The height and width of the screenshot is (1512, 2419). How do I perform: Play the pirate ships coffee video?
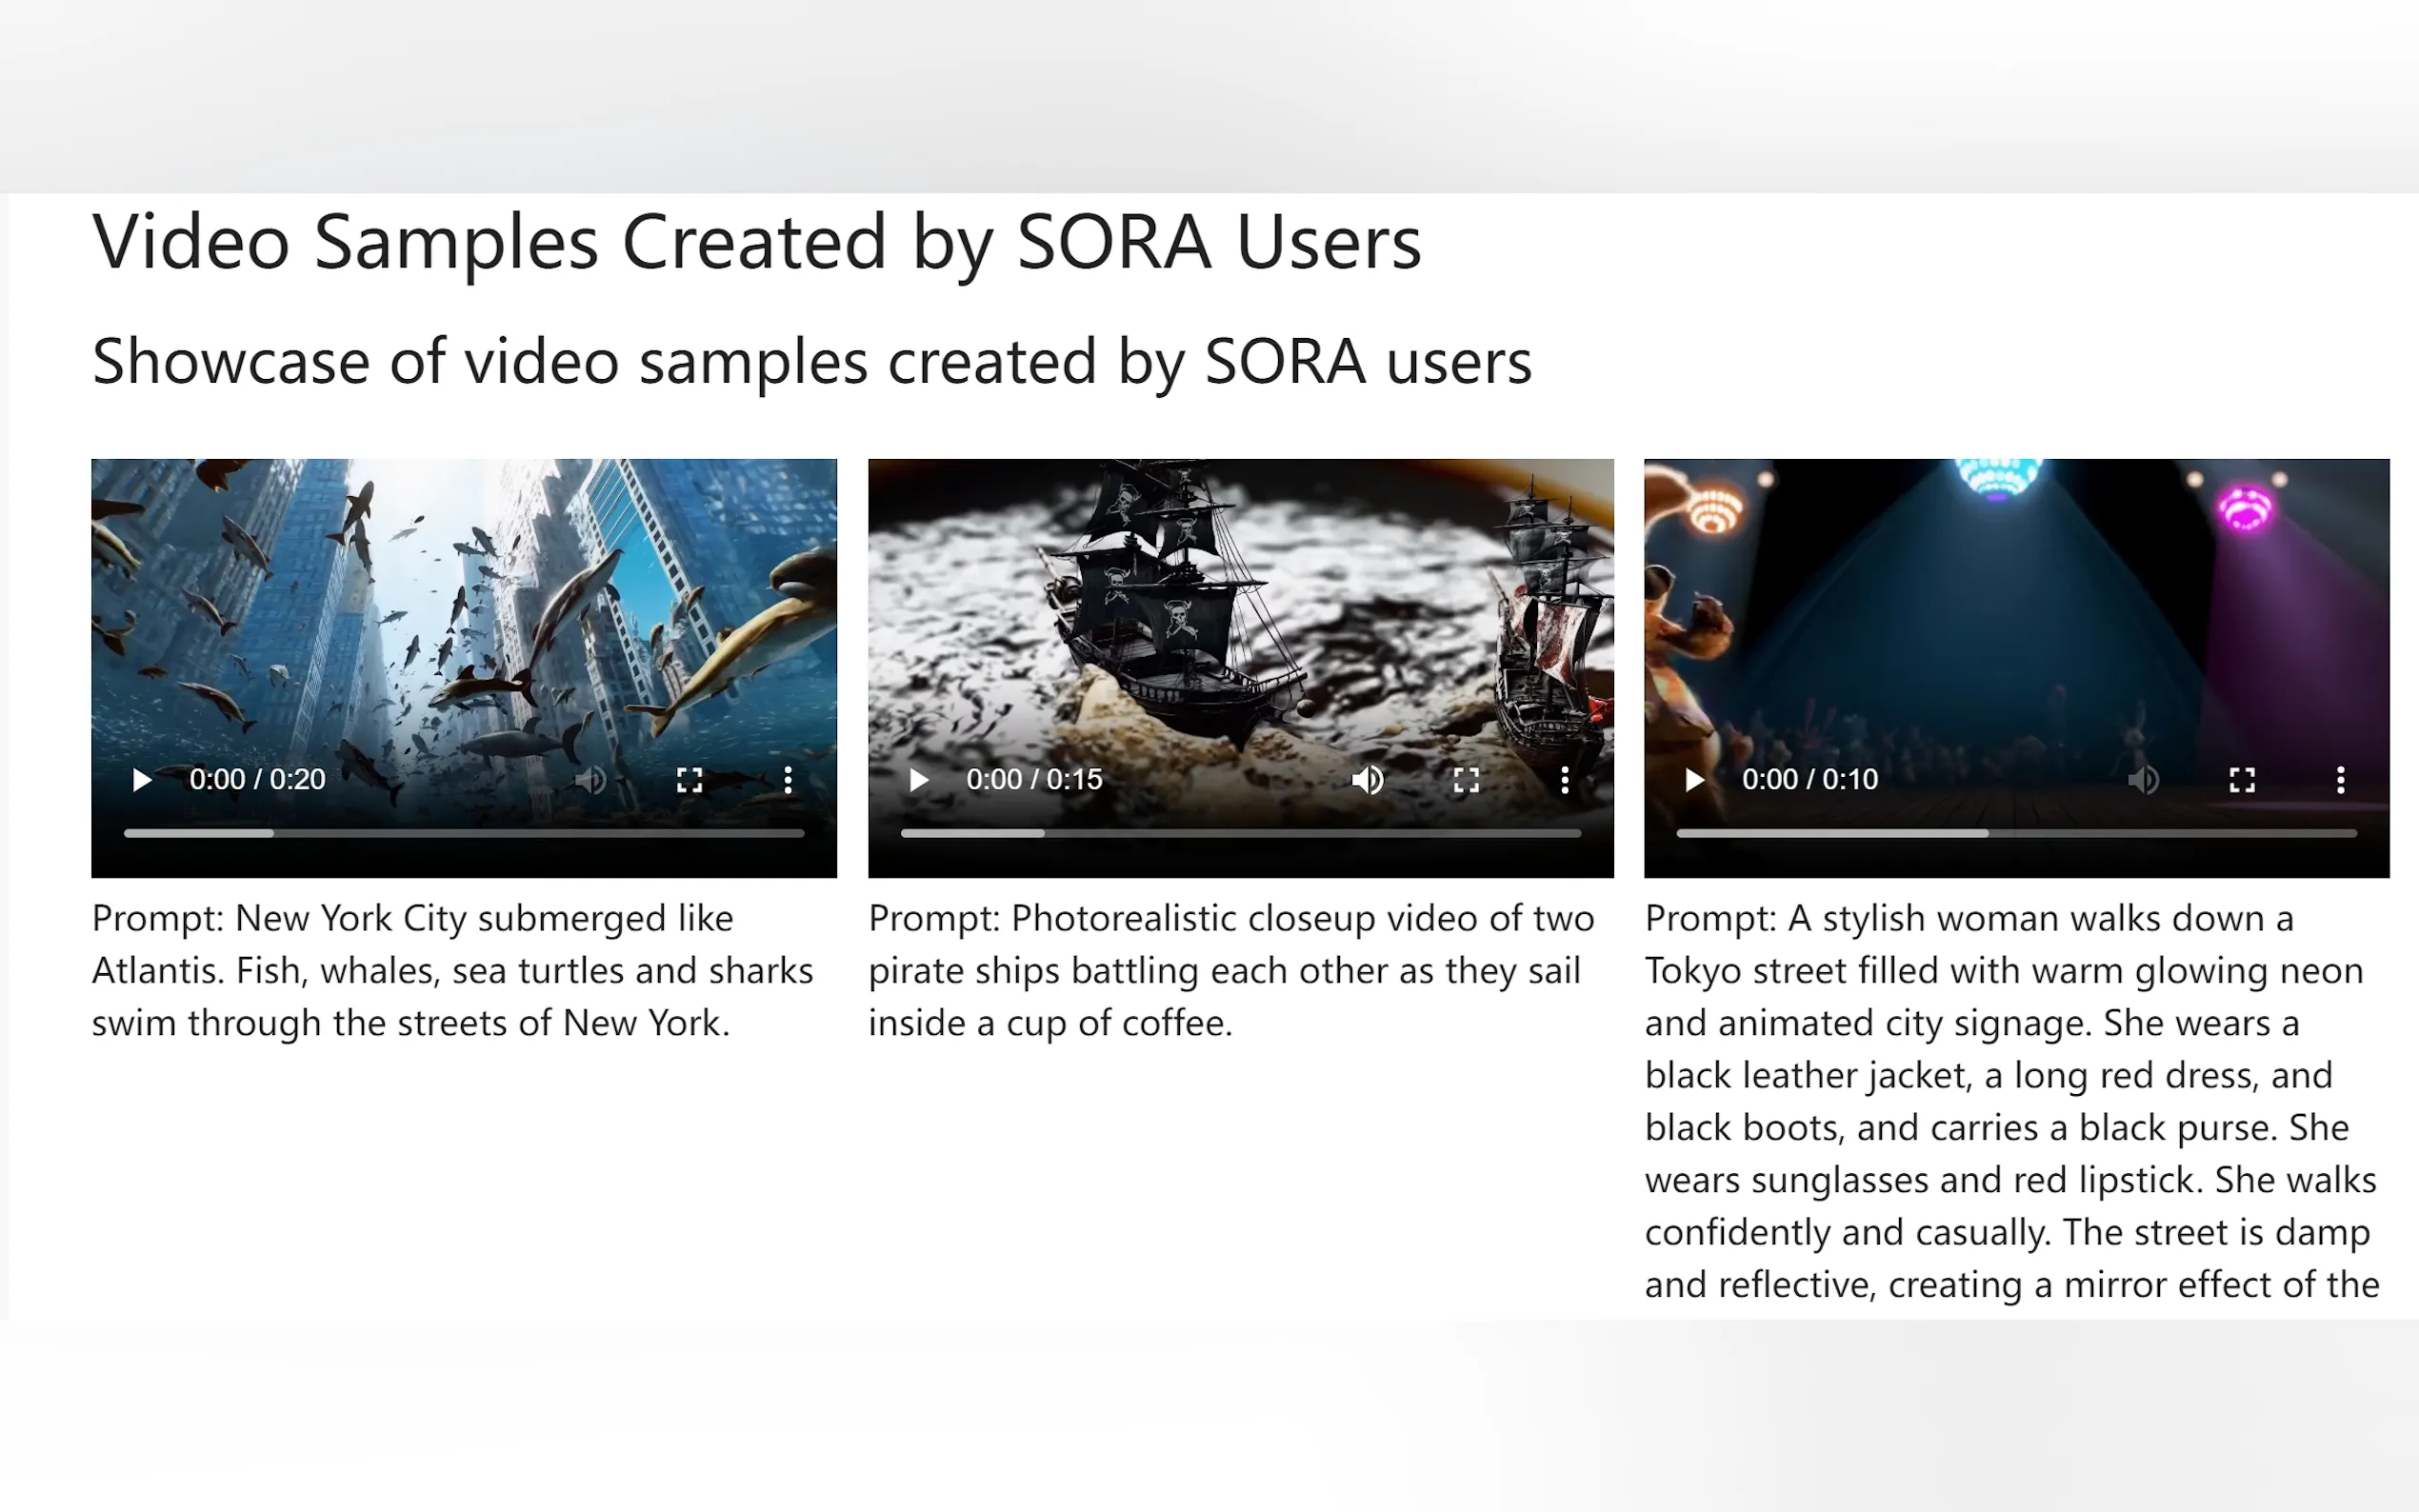[918, 780]
